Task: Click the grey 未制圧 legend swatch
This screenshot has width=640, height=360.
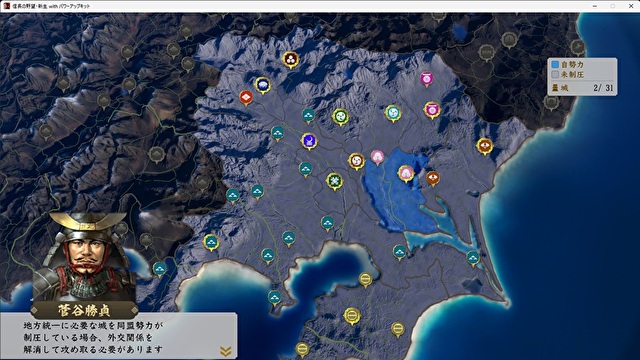Action: 555,74
